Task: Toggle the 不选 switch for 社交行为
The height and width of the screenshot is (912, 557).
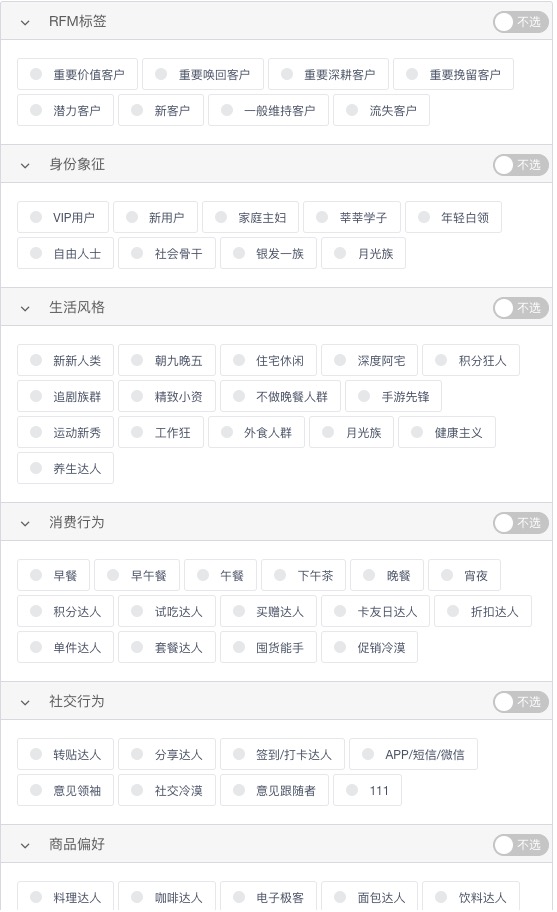Action: pyautogui.click(x=521, y=702)
